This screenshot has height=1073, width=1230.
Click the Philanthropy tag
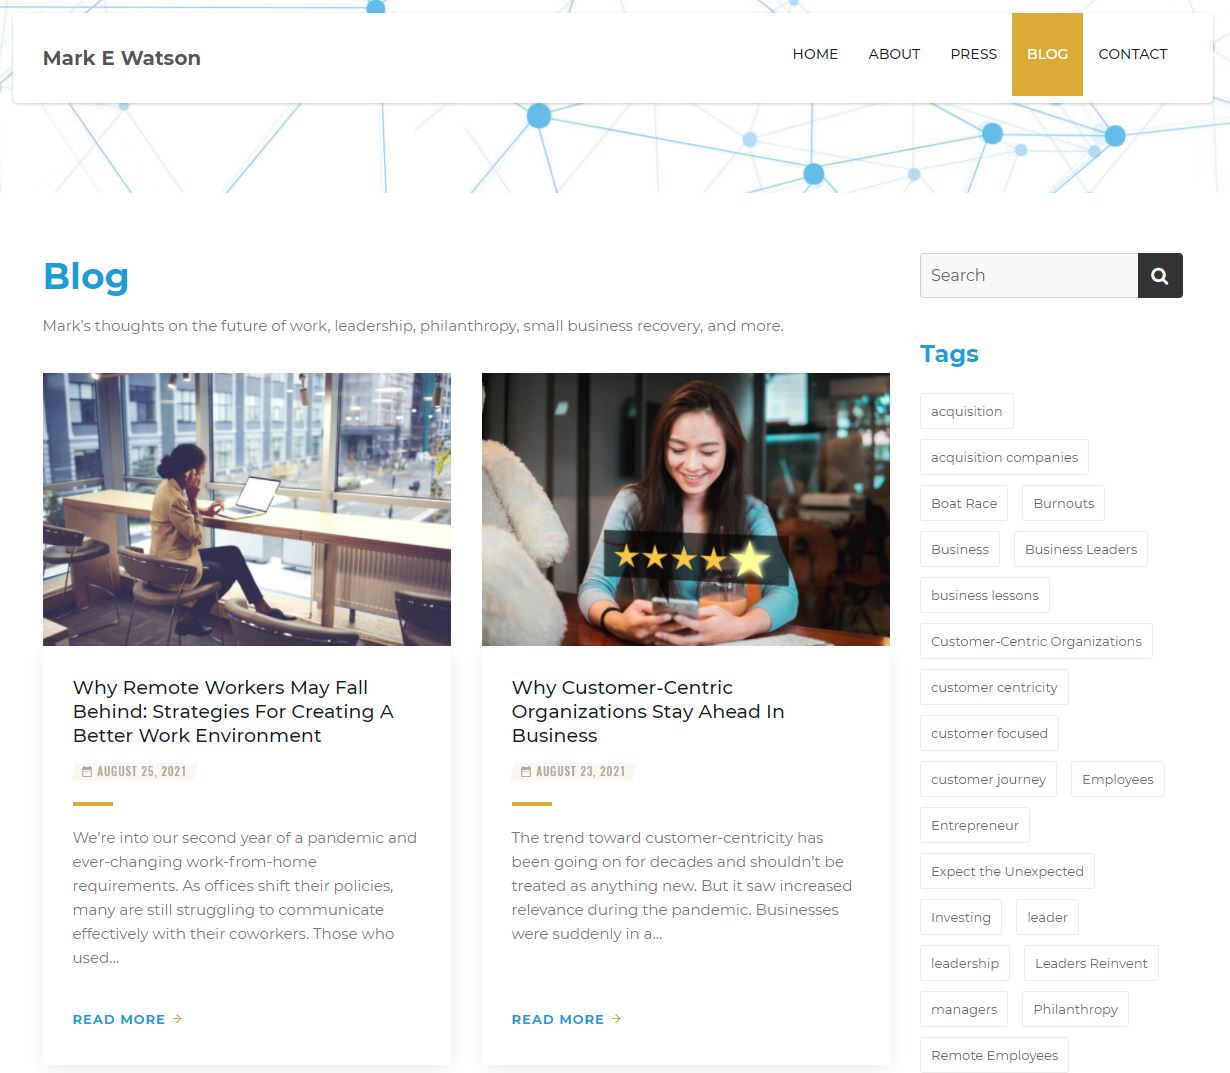point(1075,1009)
